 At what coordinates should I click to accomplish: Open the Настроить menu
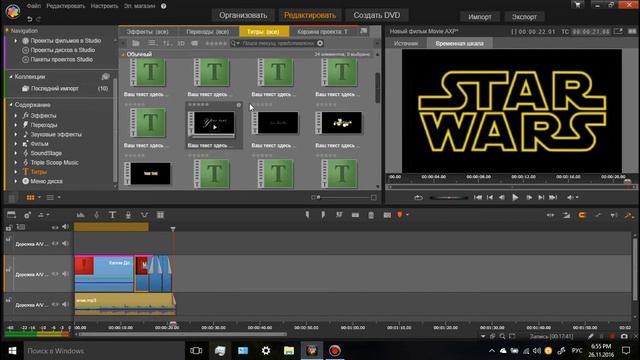click(104, 6)
